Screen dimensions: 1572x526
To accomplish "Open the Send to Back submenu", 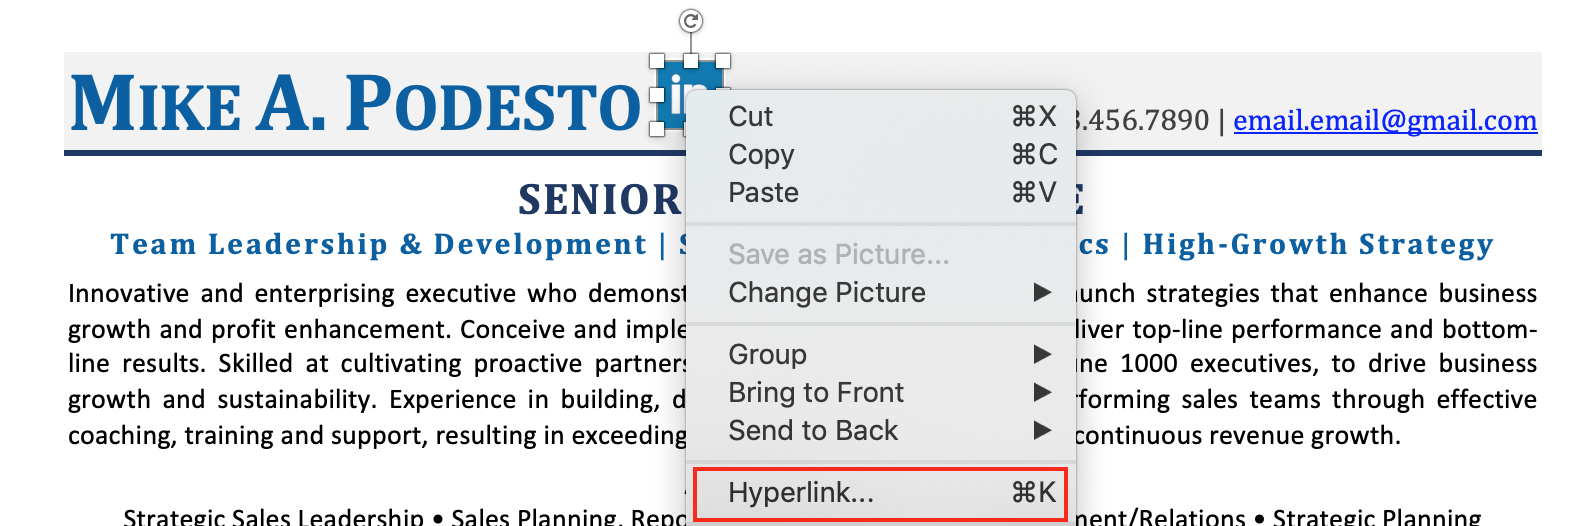I will [x=881, y=431].
